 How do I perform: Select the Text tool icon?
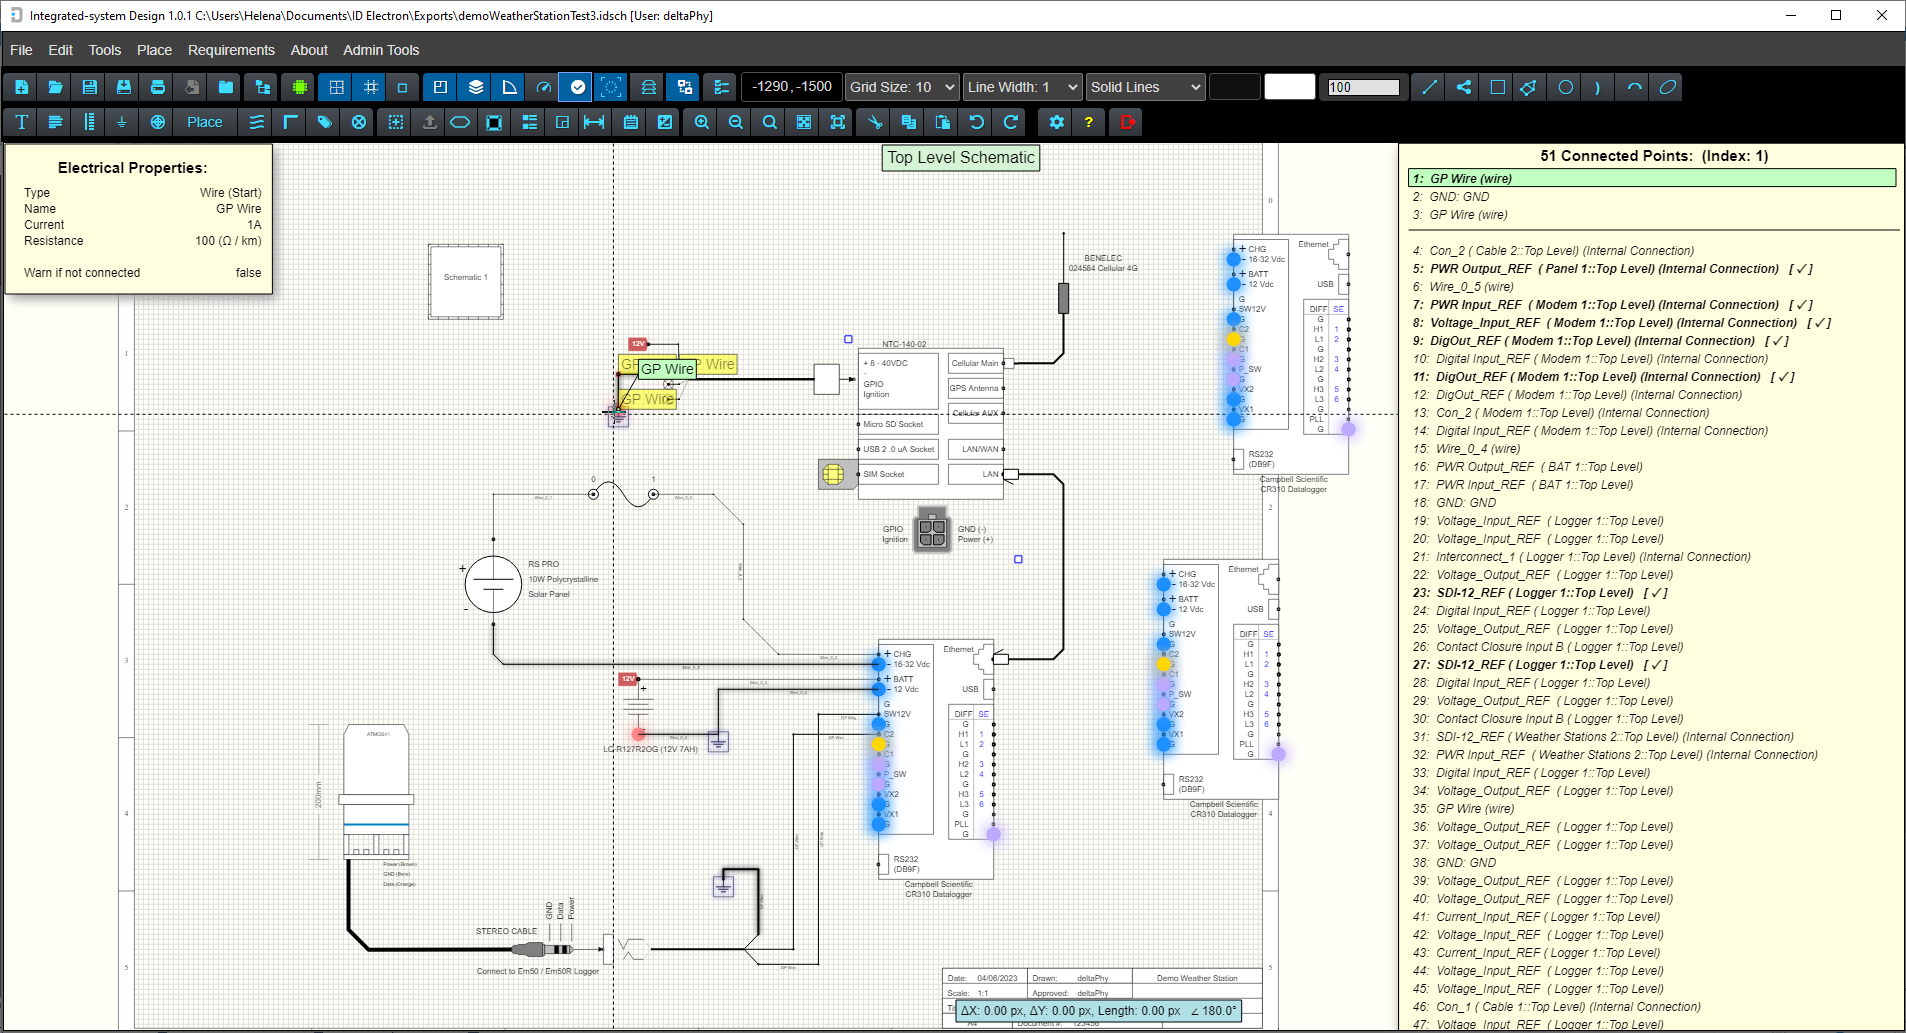[x=22, y=122]
